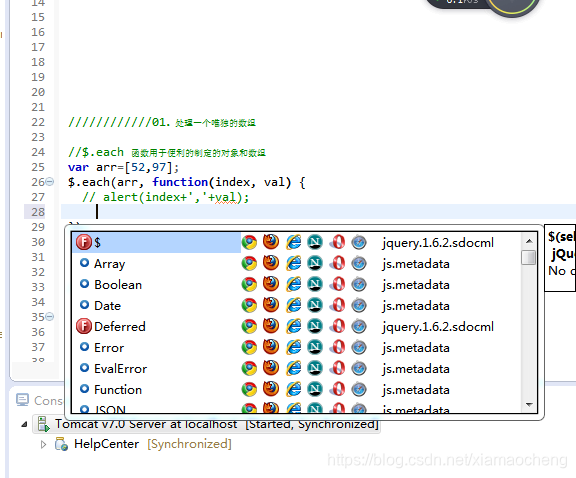This screenshot has width=576, height=478.
Task: Click the Internet Explorer icon in Date row
Action: click(x=294, y=305)
